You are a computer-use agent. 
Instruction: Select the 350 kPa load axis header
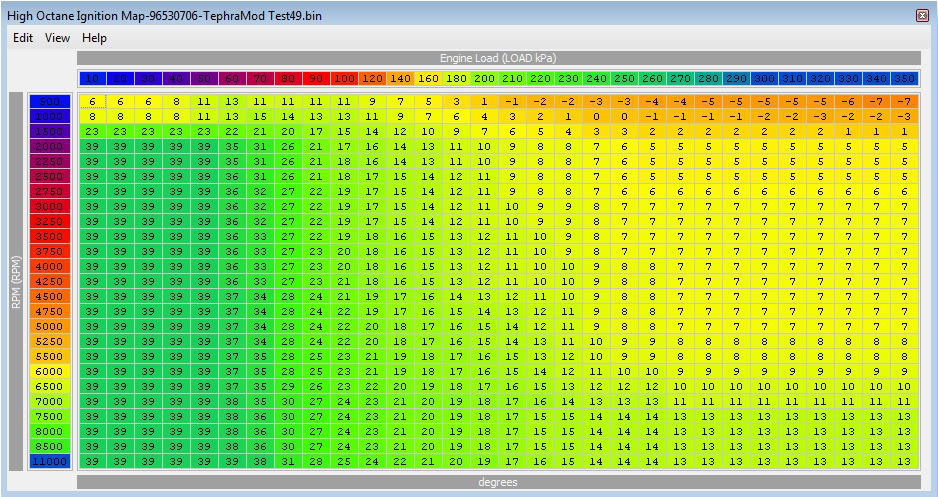(904, 78)
